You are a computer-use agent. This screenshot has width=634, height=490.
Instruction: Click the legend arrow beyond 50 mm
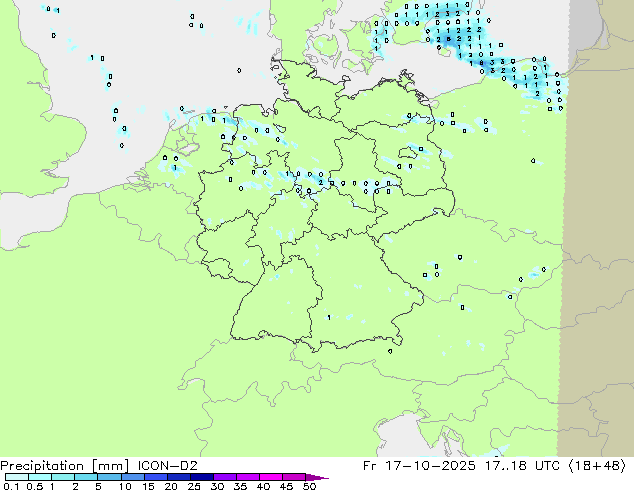coord(317,477)
